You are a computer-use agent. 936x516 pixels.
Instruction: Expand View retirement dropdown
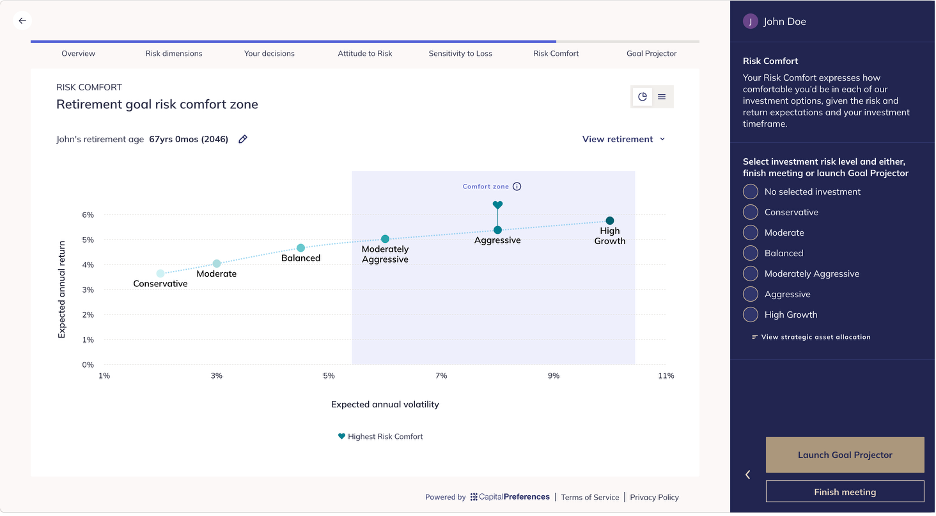(624, 139)
